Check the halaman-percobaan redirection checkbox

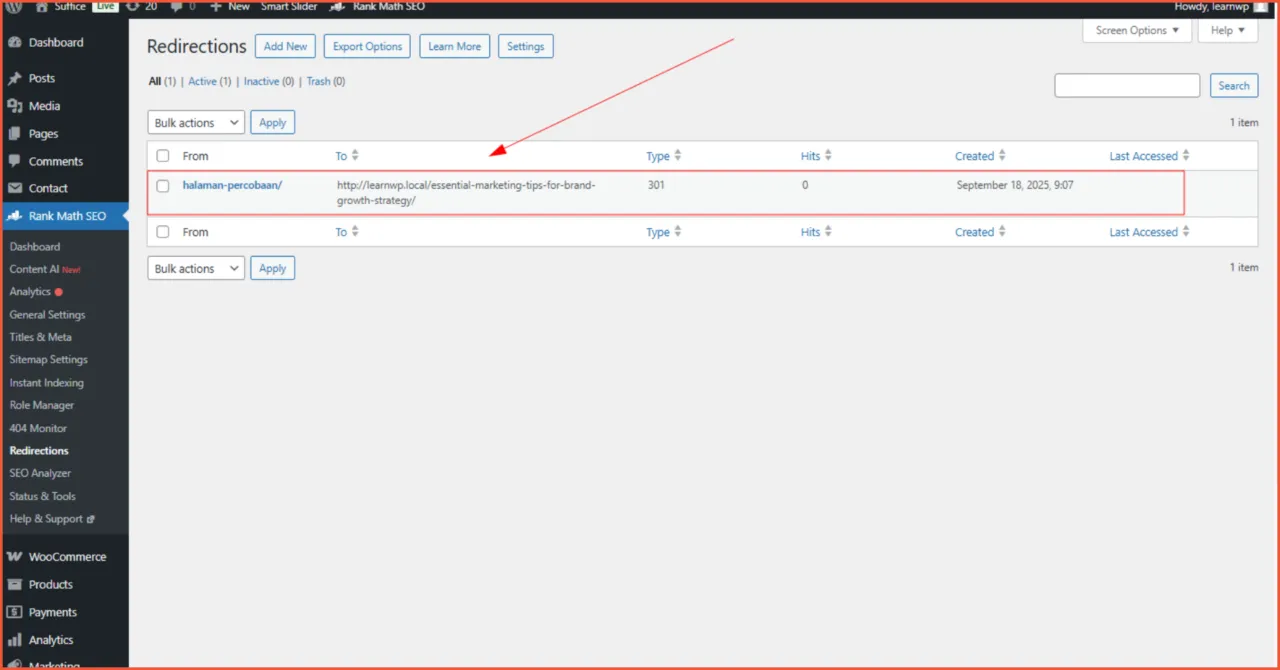click(162, 185)
